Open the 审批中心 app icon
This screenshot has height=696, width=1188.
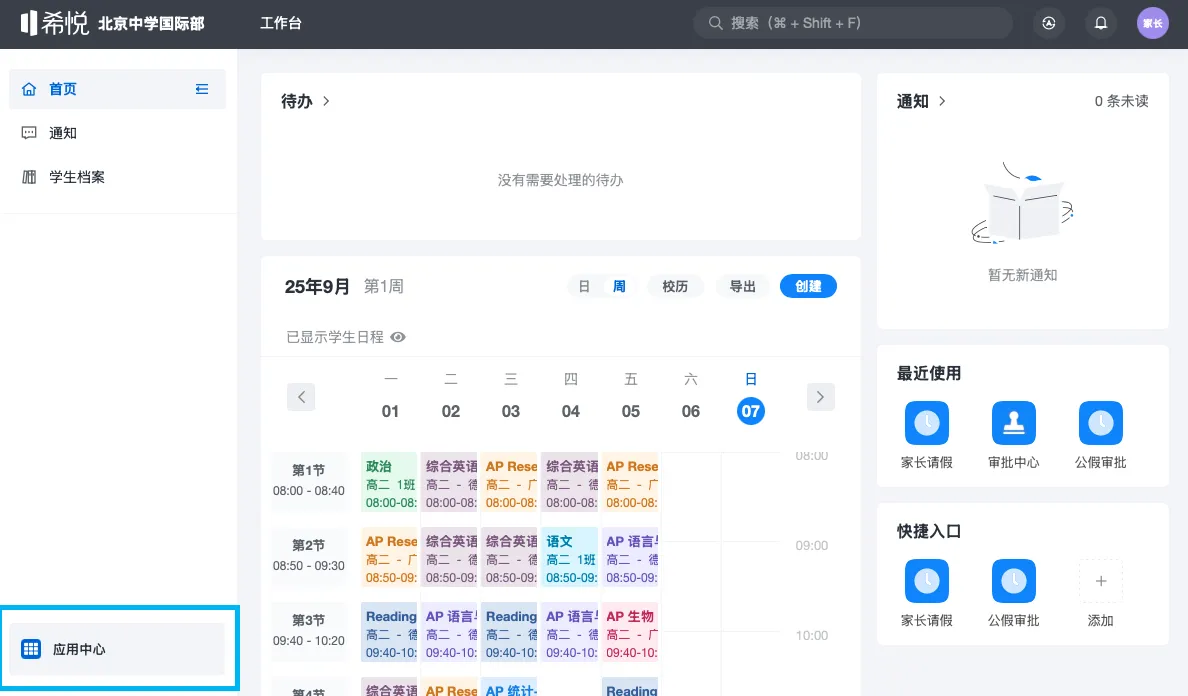1013,422
